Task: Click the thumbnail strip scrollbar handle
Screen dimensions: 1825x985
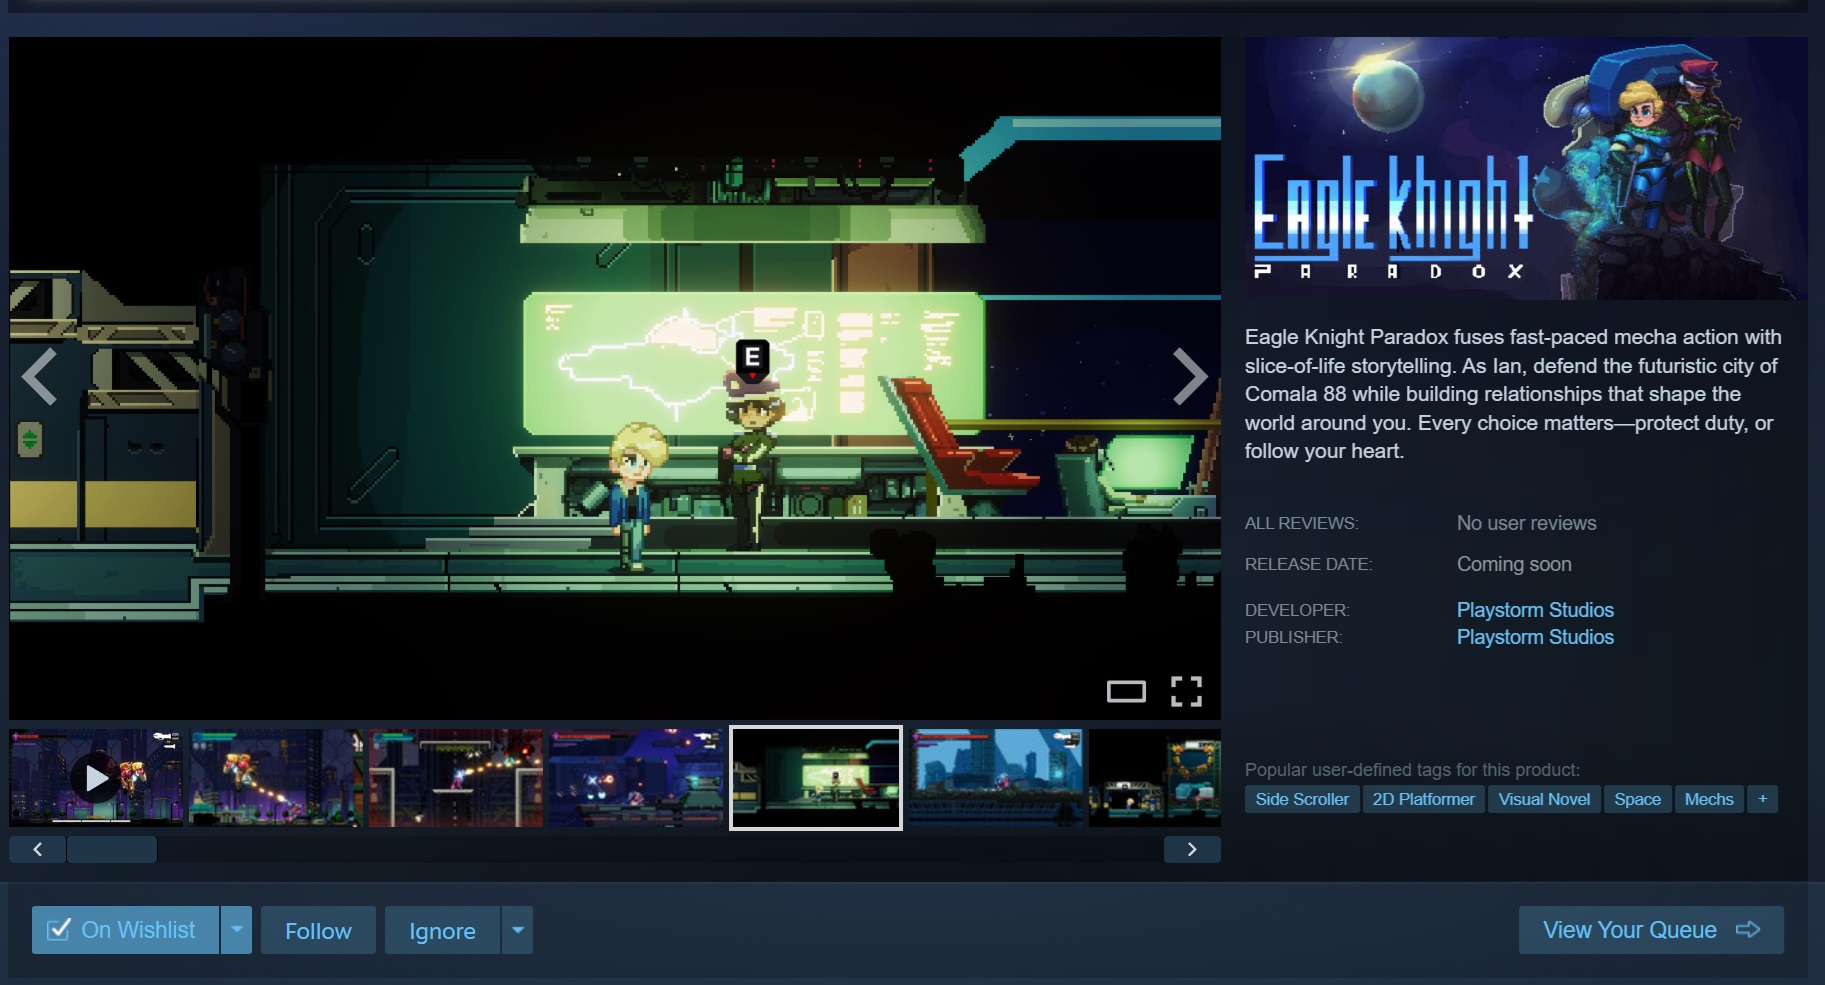Action: (111, 849)
